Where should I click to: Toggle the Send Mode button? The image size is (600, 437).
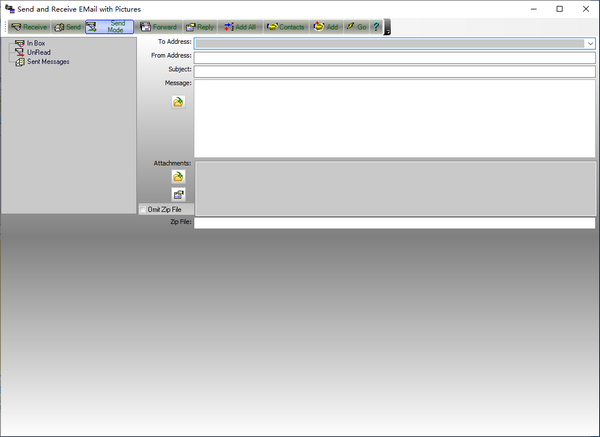pos(109,27)
